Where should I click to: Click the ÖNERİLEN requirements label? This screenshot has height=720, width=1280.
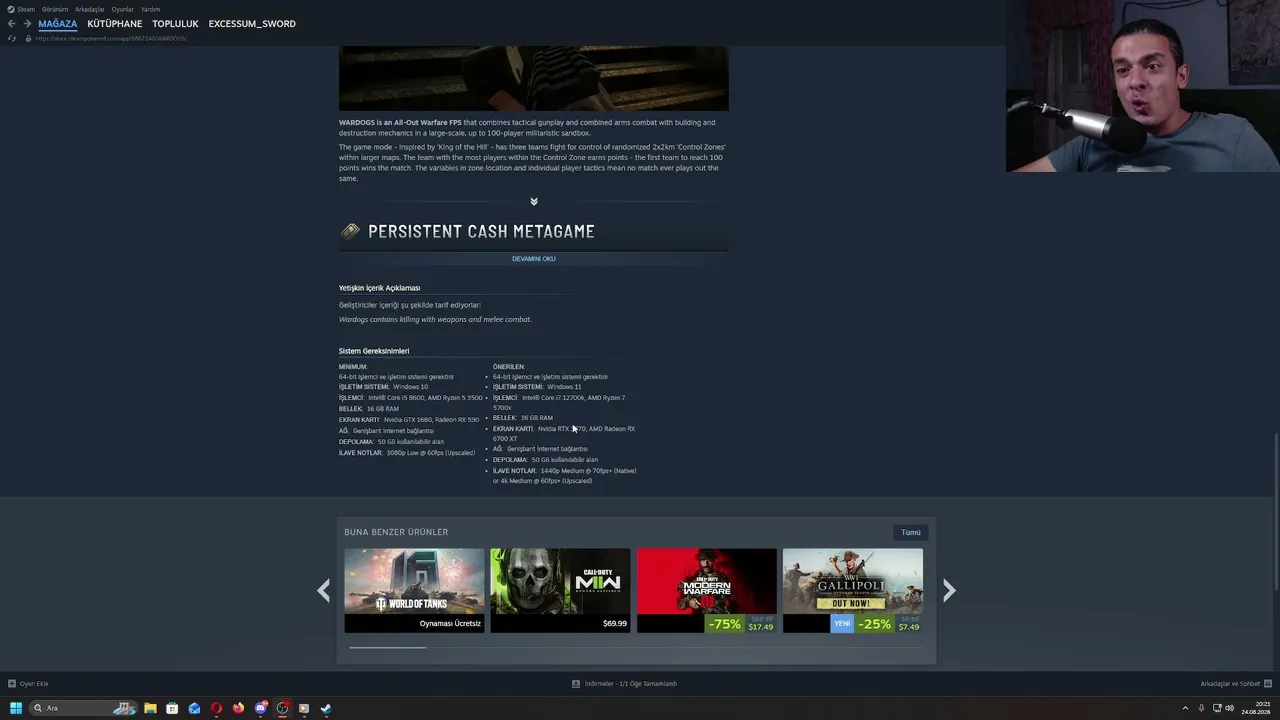pyautogui.click(x=509, y=367)
